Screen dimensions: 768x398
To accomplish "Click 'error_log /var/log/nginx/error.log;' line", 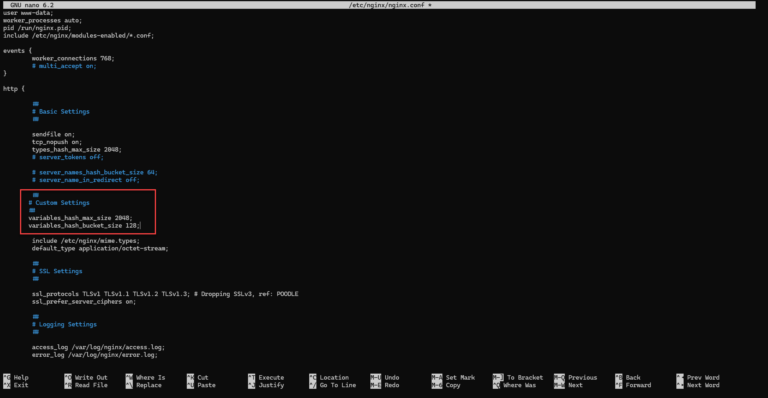I will [95, 355].
